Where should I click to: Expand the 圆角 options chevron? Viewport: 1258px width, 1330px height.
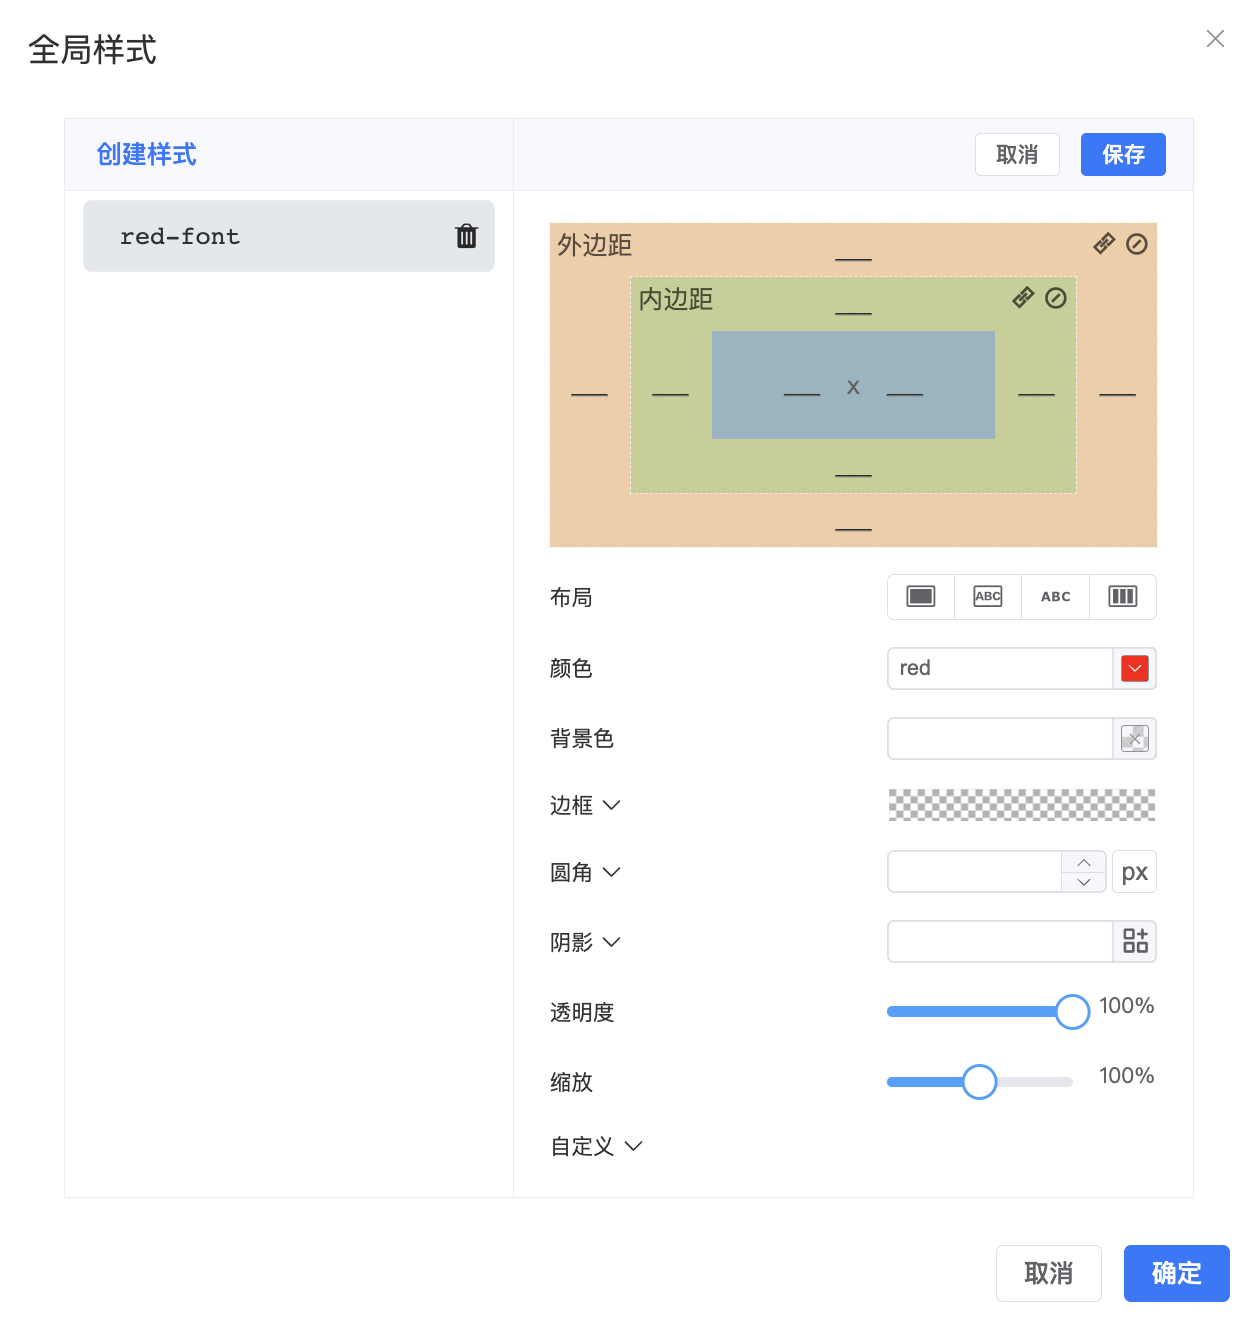coord(612,872)
